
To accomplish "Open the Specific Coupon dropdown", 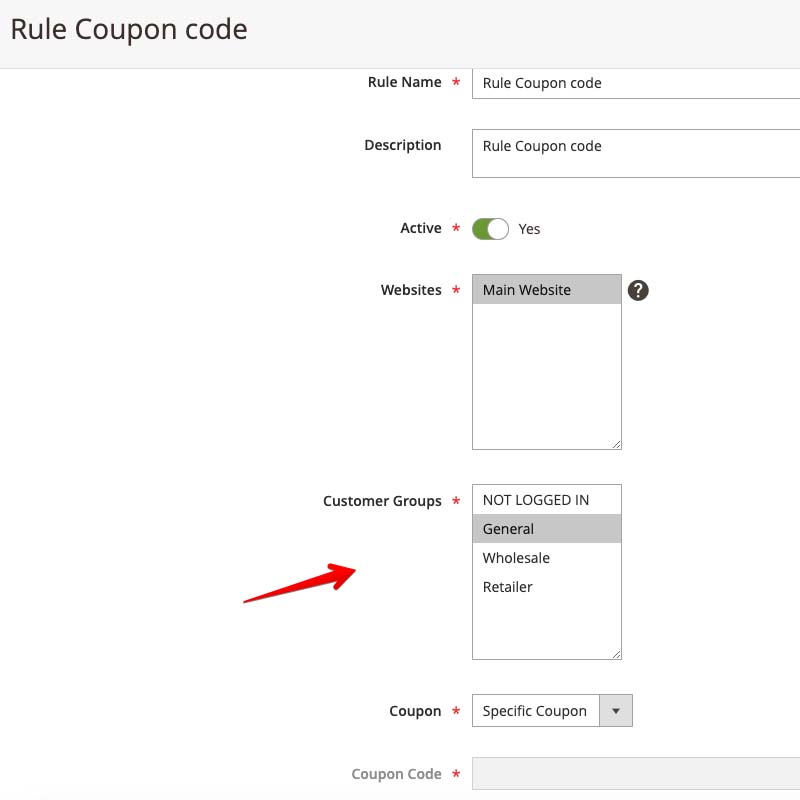I will pyautogui.click(x=535, y=711).
